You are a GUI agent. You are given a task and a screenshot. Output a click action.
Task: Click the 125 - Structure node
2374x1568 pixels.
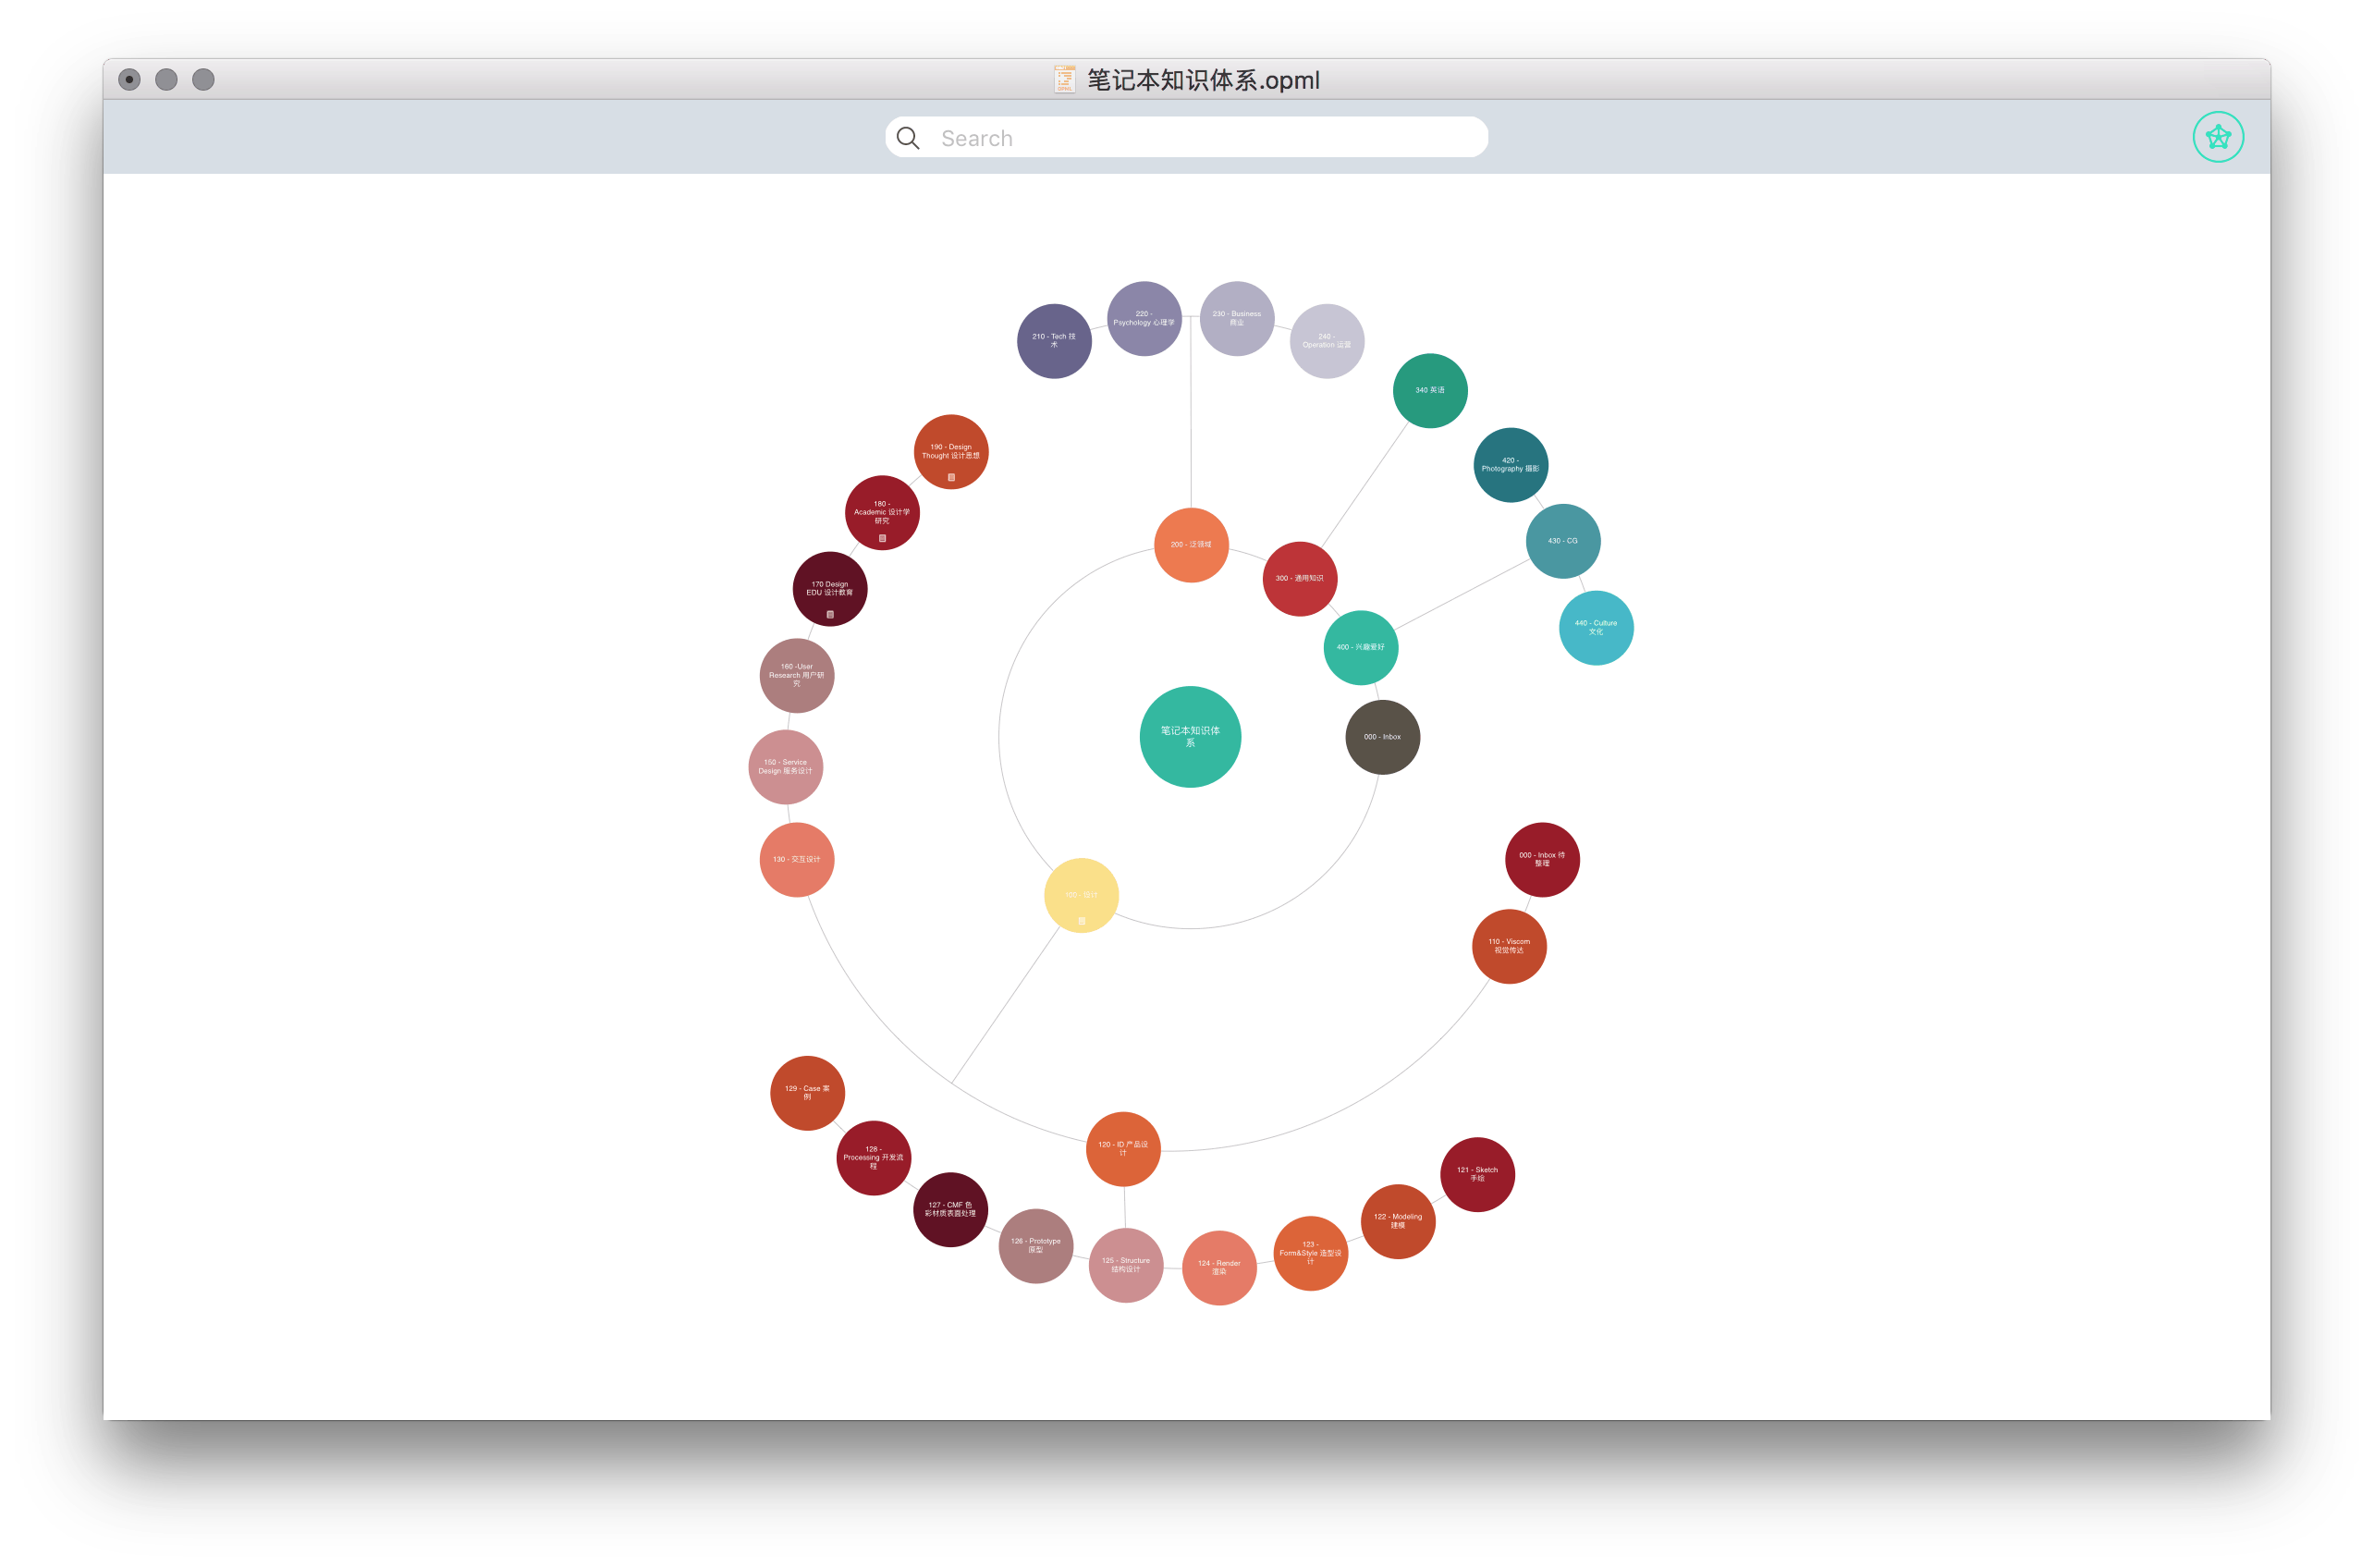[x=1125, y=1265]
